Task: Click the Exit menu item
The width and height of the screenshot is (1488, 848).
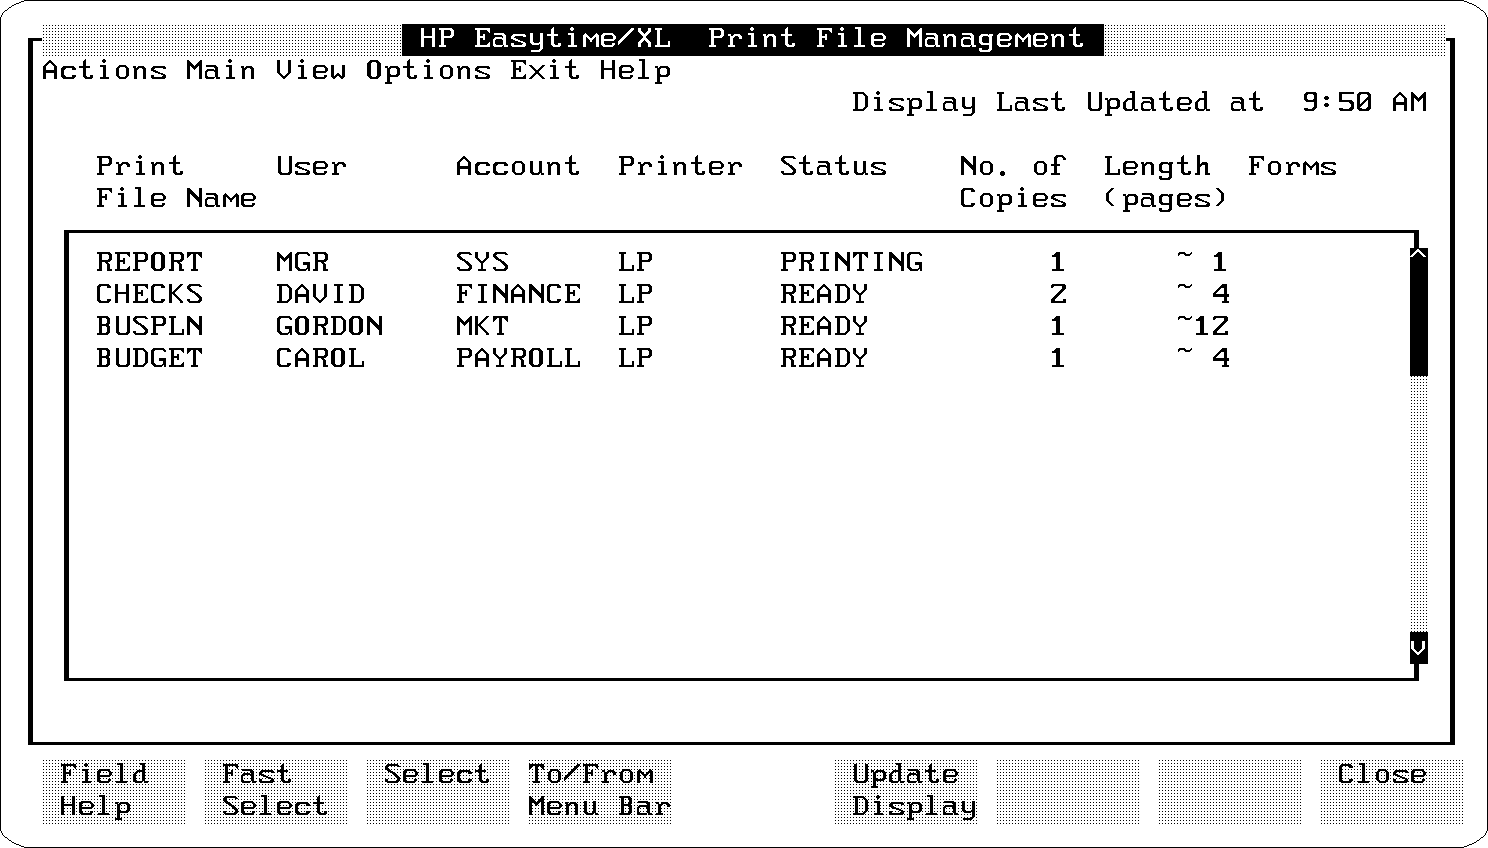Action: pyautogui.click(x=545, y=71)
